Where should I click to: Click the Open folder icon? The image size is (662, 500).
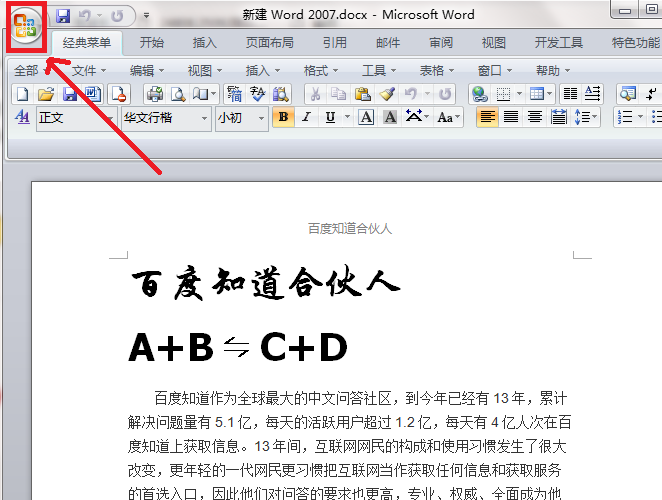point(46,94)
